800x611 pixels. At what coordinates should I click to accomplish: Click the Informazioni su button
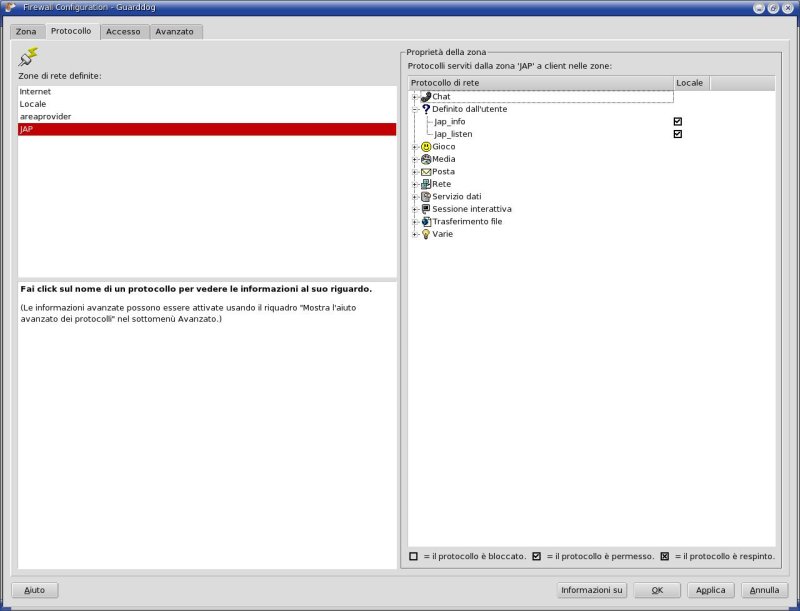tap(592, 590)
